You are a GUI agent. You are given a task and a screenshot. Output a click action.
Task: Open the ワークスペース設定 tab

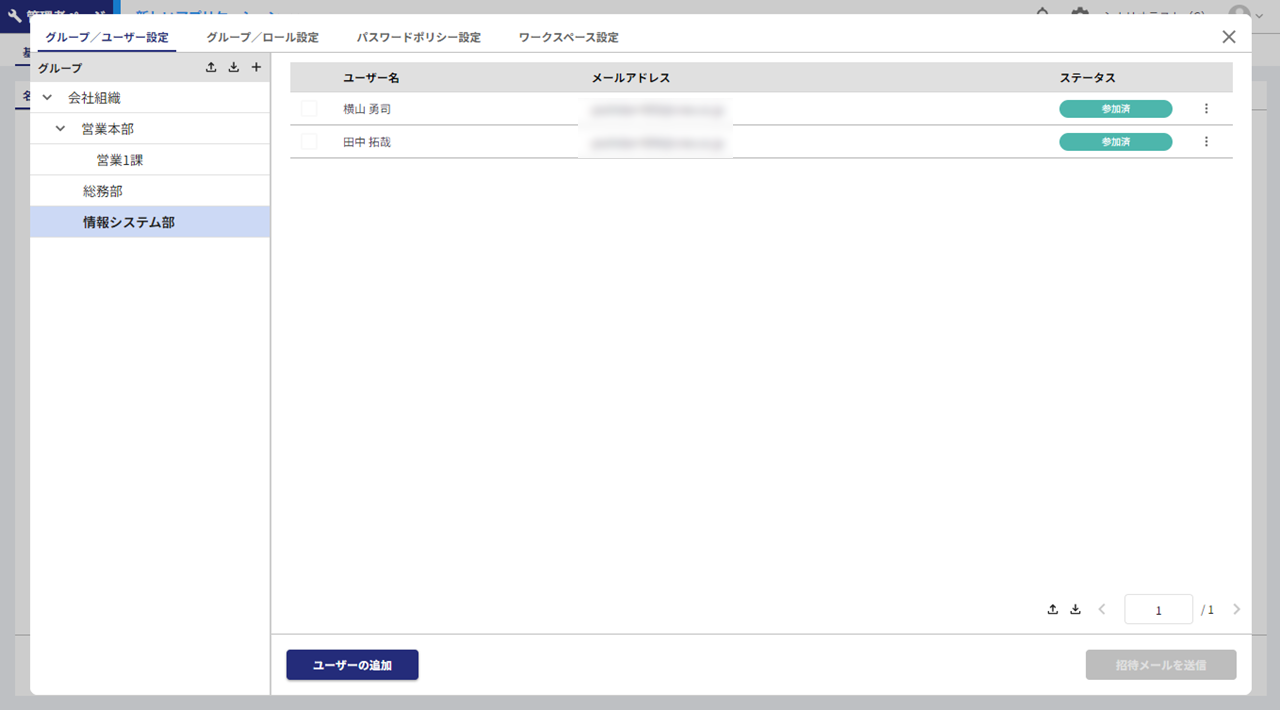click(x=568, y=38)
